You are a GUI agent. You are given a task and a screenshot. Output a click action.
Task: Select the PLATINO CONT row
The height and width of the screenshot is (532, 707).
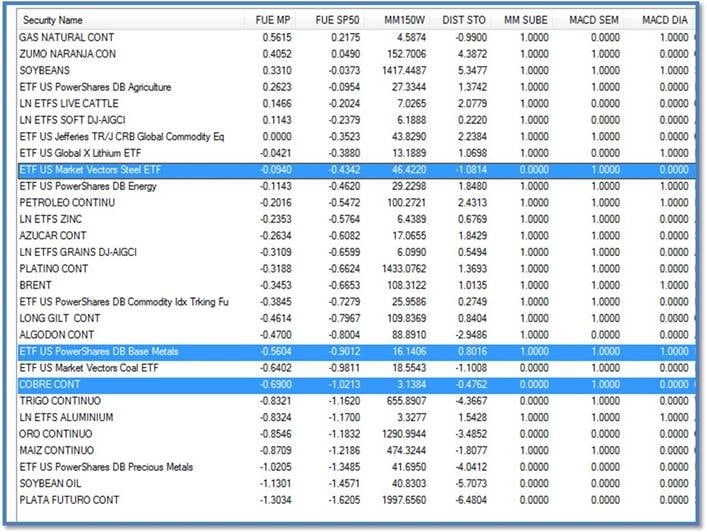[356, 269]
